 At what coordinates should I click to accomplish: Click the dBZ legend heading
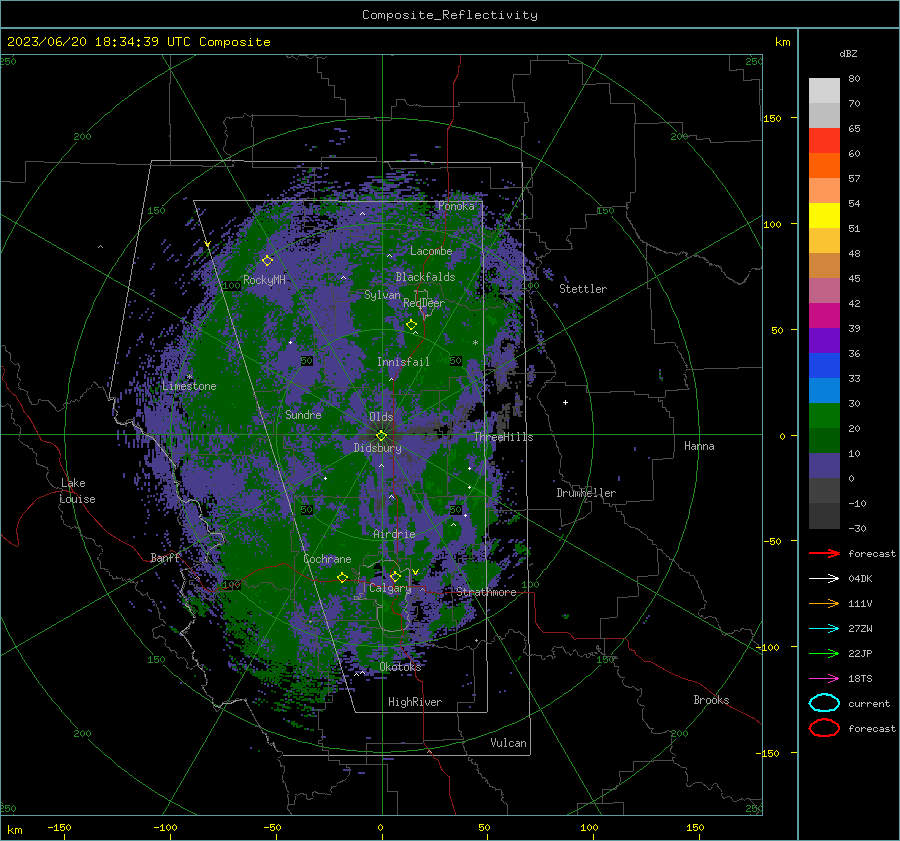848,53
